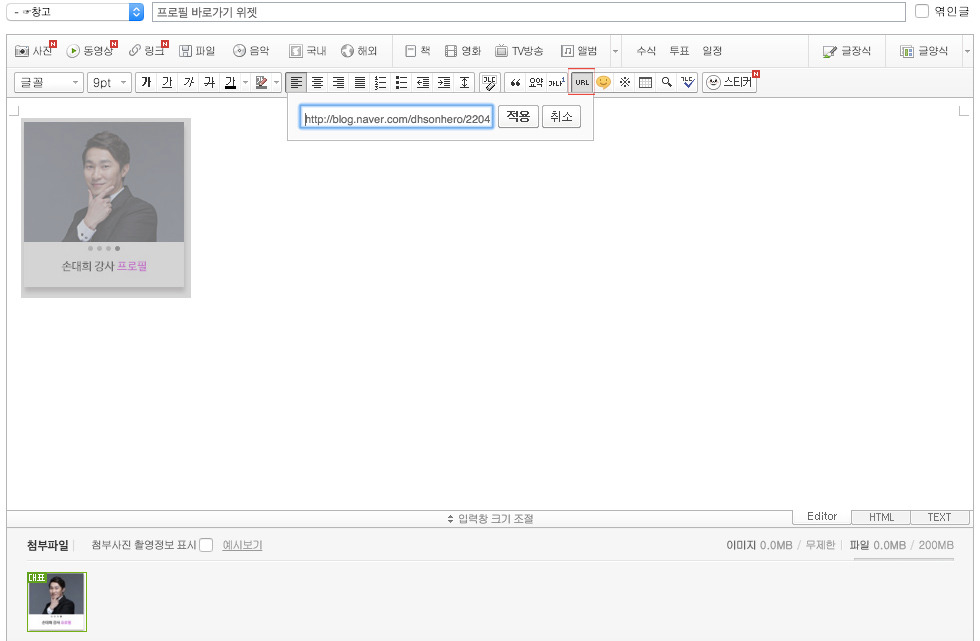Add a 영화 movie reference
The width and height of the screenshot is (980, 641).
click(x=462, y=51)
